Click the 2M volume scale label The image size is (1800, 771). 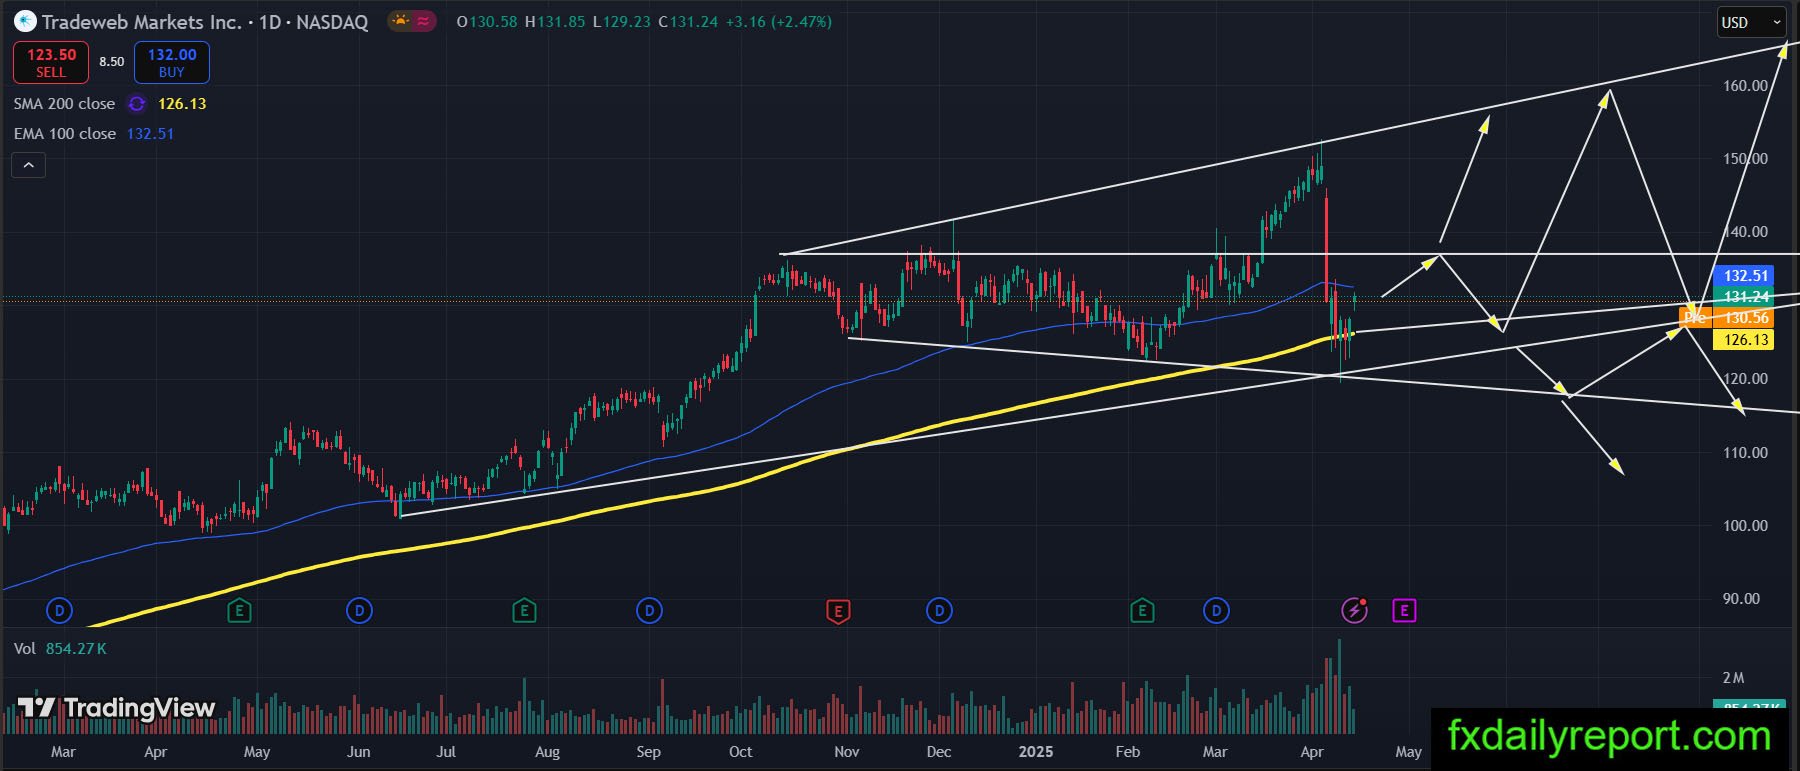1733,678
